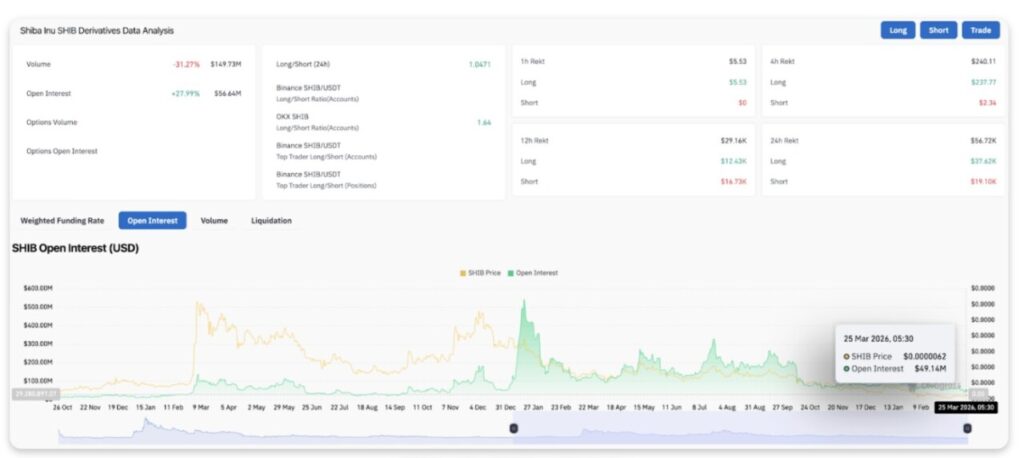Switch to the Liquidation tab
The width and height of the screenshot is (1024, 458).
point(271,220)
